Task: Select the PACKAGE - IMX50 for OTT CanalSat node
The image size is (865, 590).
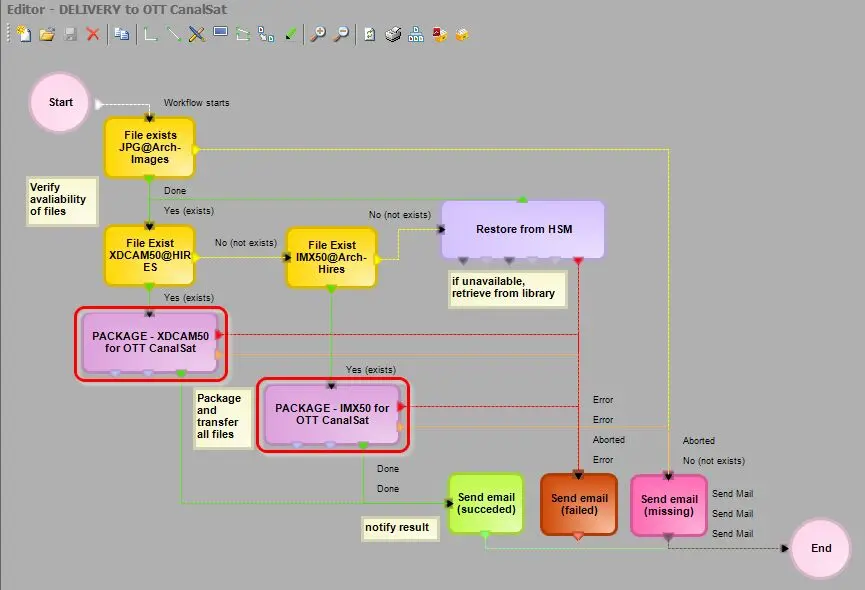Action: pyautogui.click(x=332, y=414)
